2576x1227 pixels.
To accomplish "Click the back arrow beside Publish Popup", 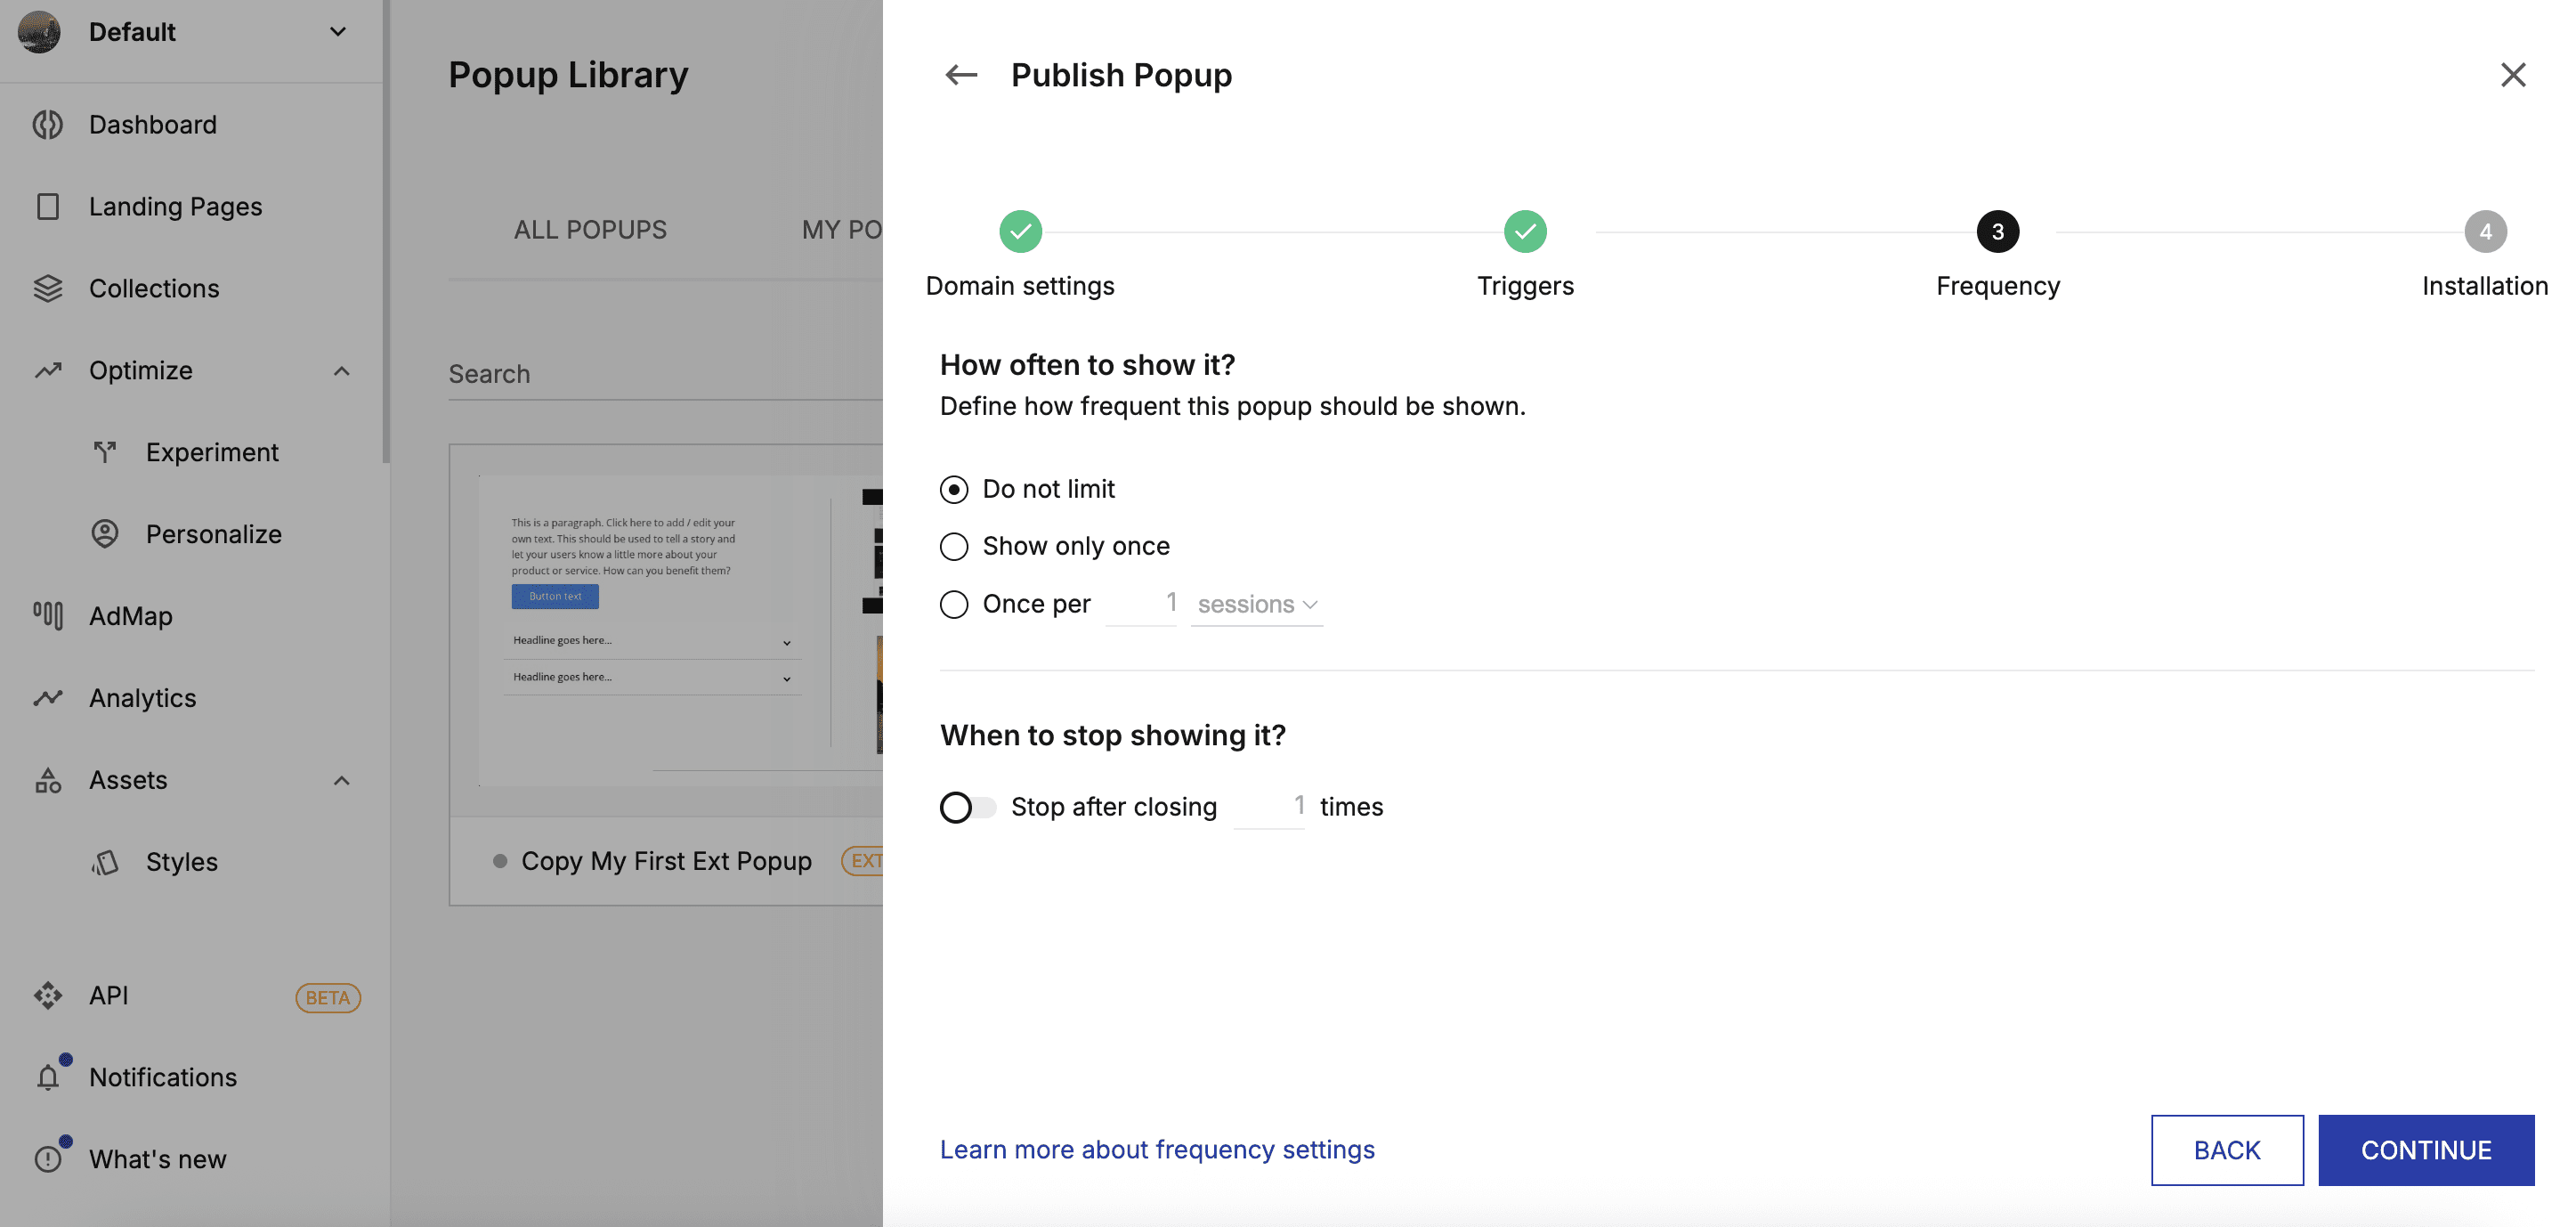I will click(960, 75).
